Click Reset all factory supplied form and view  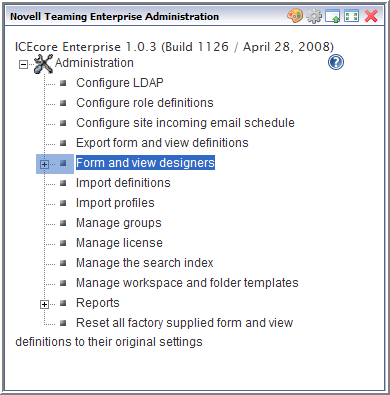pos(185,323)
